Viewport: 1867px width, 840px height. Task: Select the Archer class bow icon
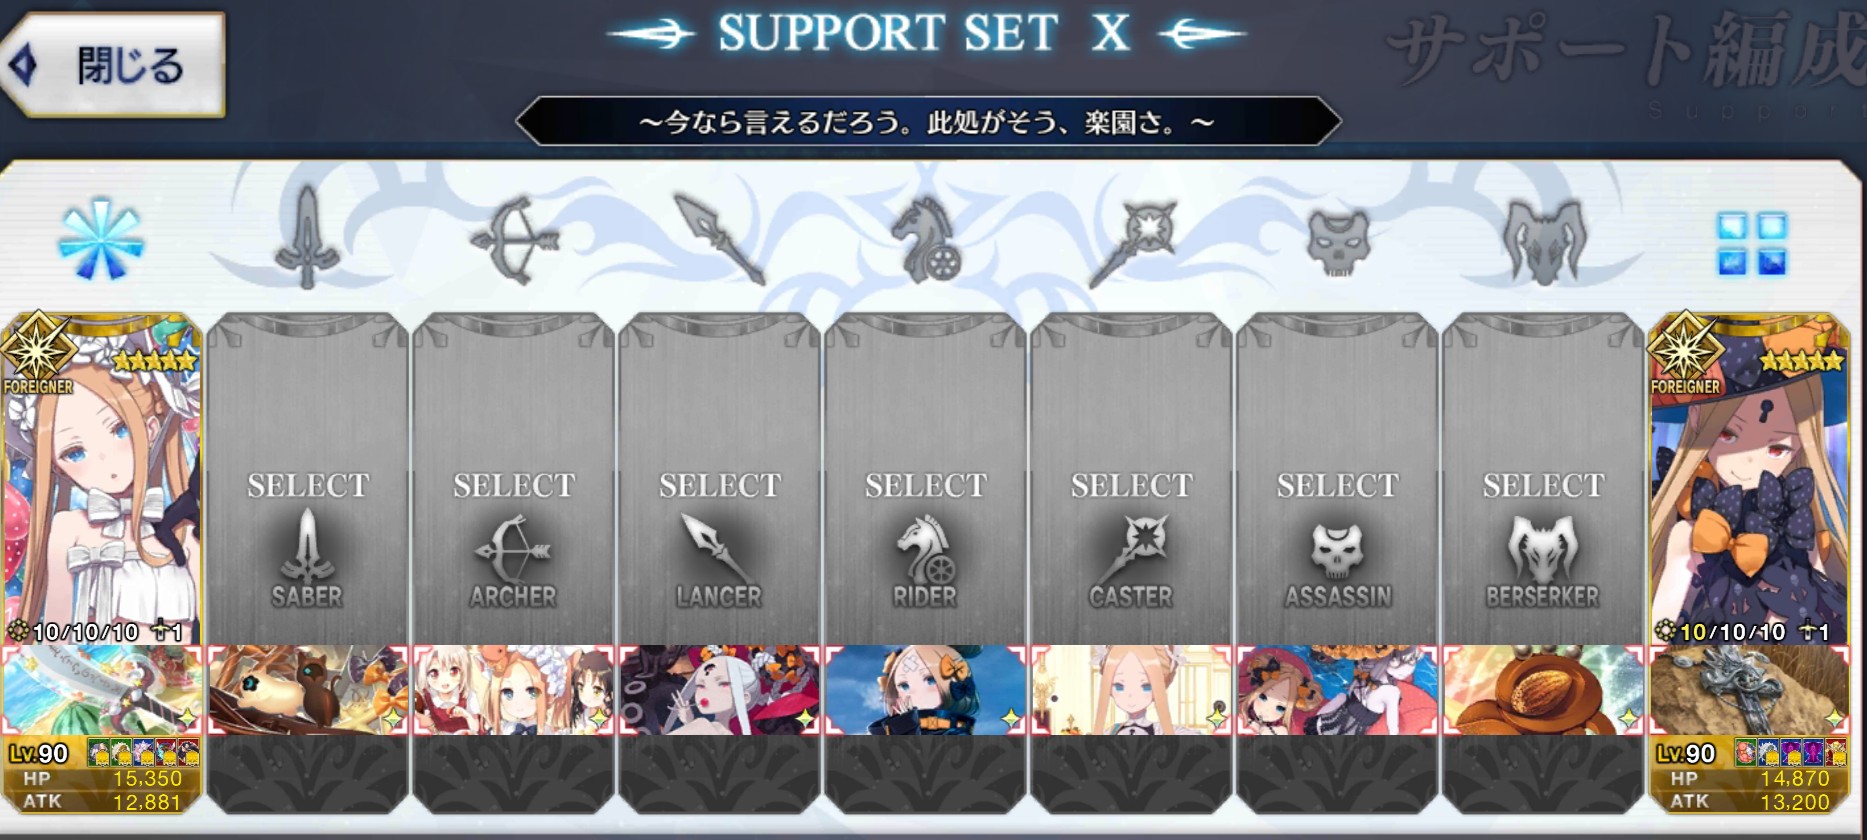tap(514, 240)
